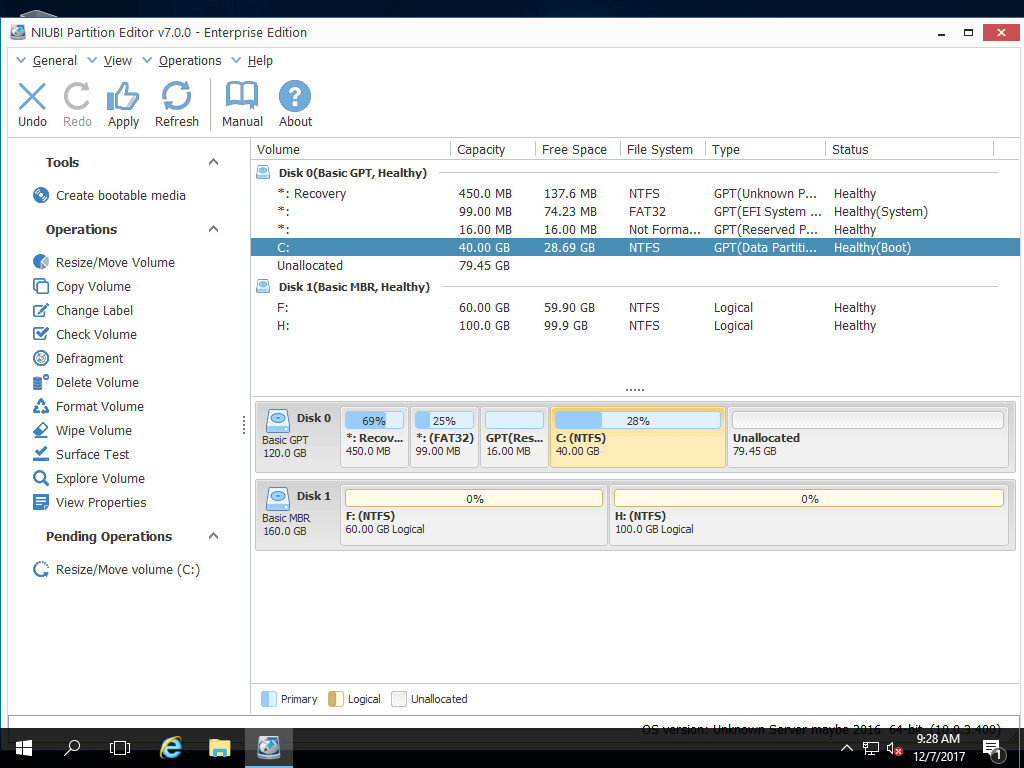Sort by the Capacity column header
The image size is (1024, 768).
coord(492,150)
